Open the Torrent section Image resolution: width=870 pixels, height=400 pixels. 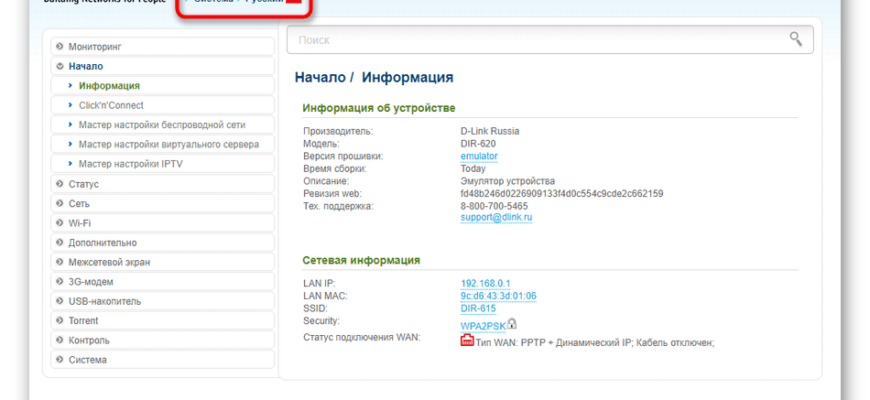(163, 321)
